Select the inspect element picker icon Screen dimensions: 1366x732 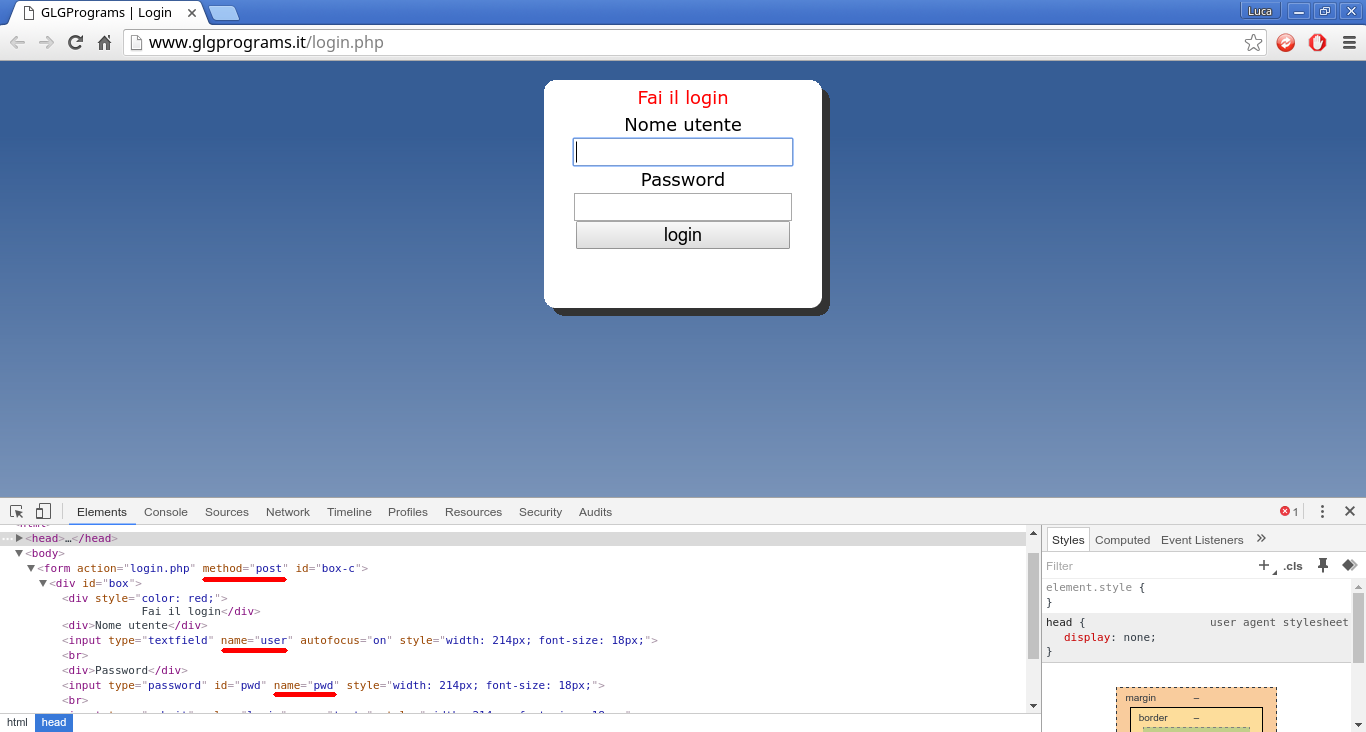[x=16, y=511]
